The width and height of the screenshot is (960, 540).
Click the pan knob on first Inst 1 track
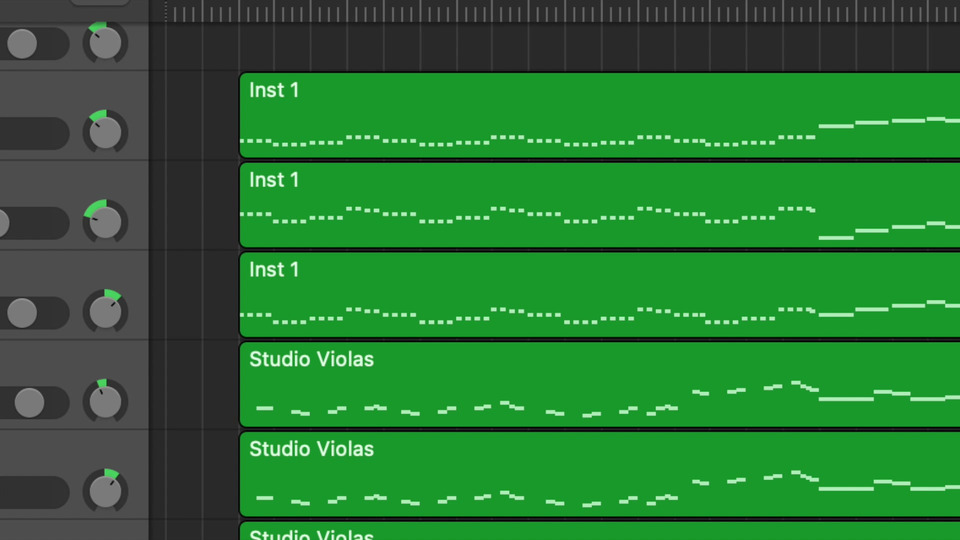tap(105, 132)
